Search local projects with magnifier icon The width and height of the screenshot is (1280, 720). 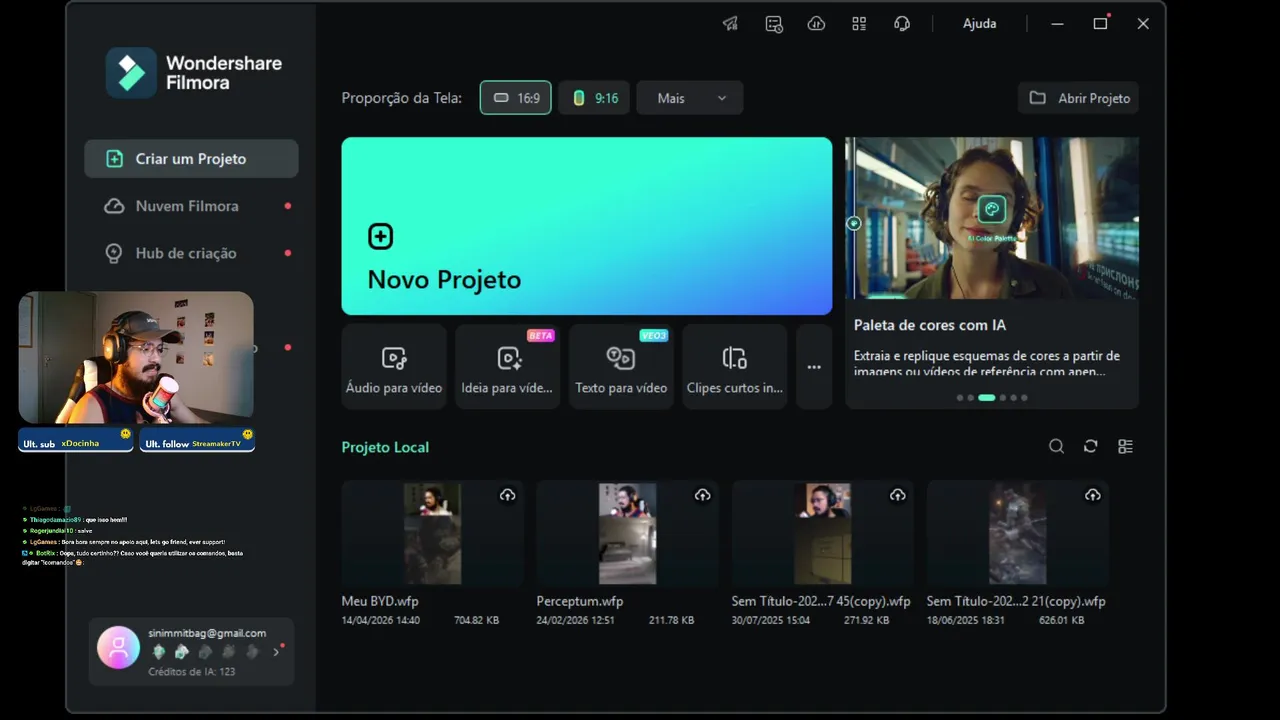(x=1056, y=447)
